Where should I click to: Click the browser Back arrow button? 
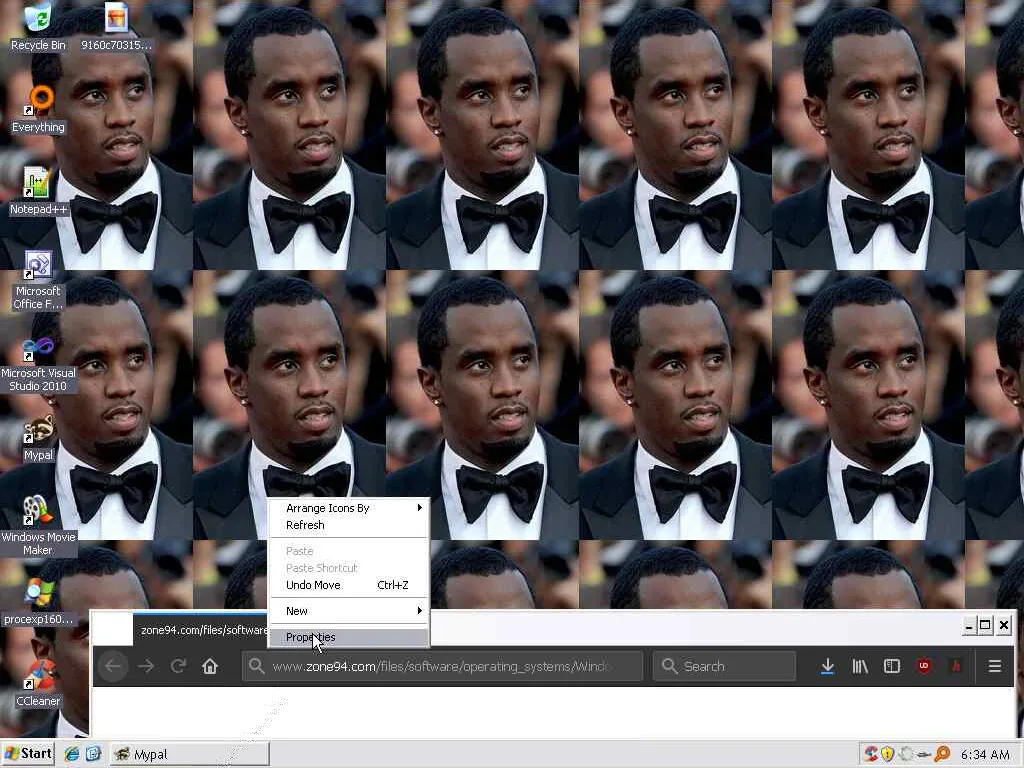[113, 666]
